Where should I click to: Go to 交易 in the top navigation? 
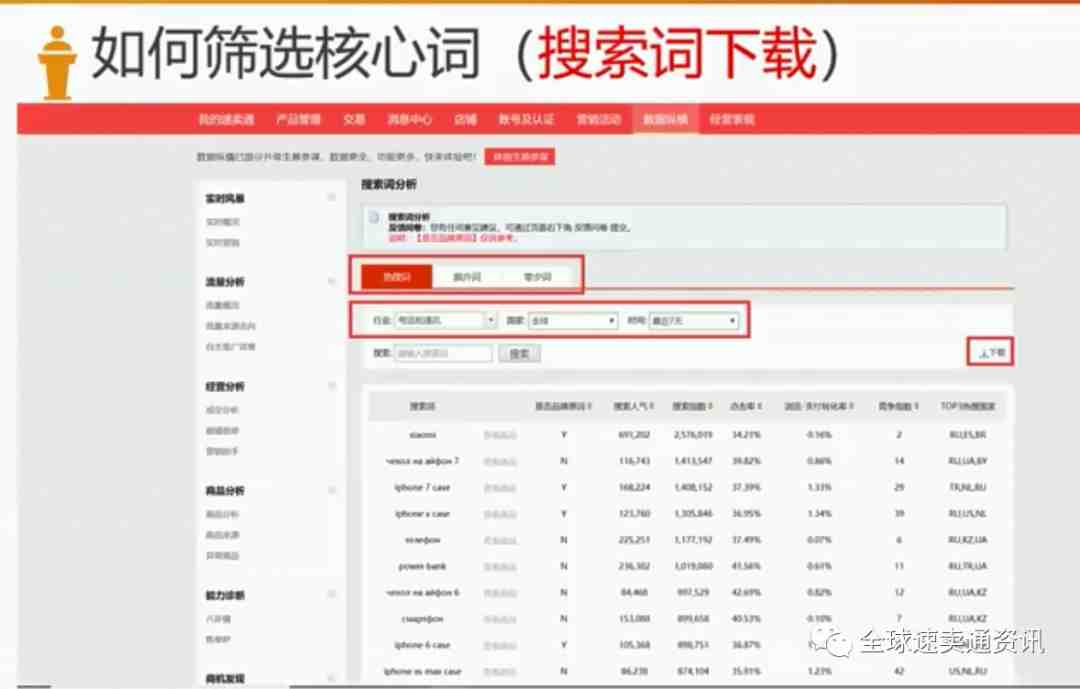coord(354,120)
